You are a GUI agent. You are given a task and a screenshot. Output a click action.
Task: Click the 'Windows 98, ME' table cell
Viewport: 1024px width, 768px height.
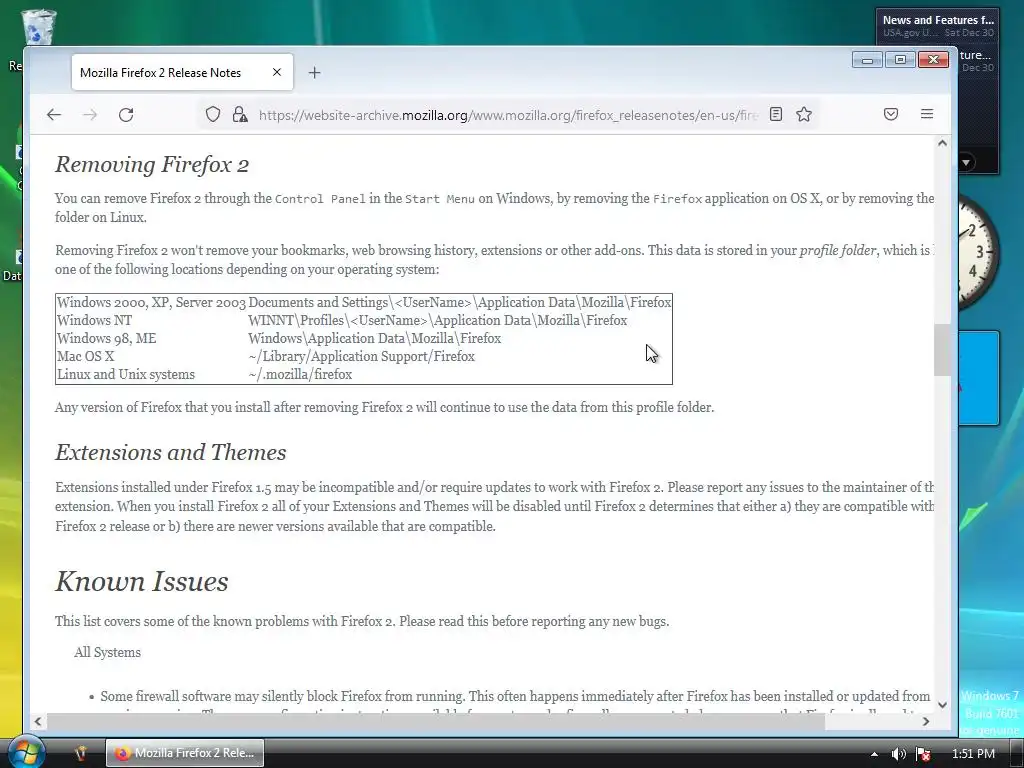(x=106, y=338)
